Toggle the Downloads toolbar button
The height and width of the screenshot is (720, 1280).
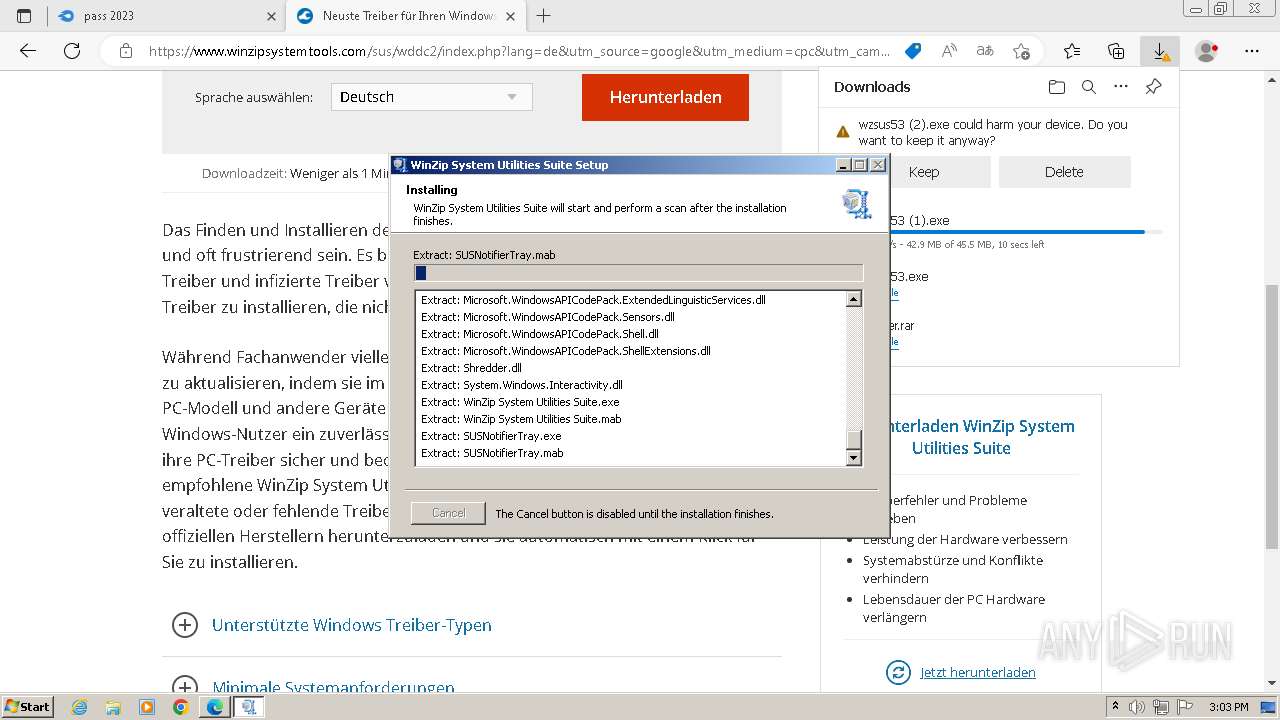coord(1160,51)
